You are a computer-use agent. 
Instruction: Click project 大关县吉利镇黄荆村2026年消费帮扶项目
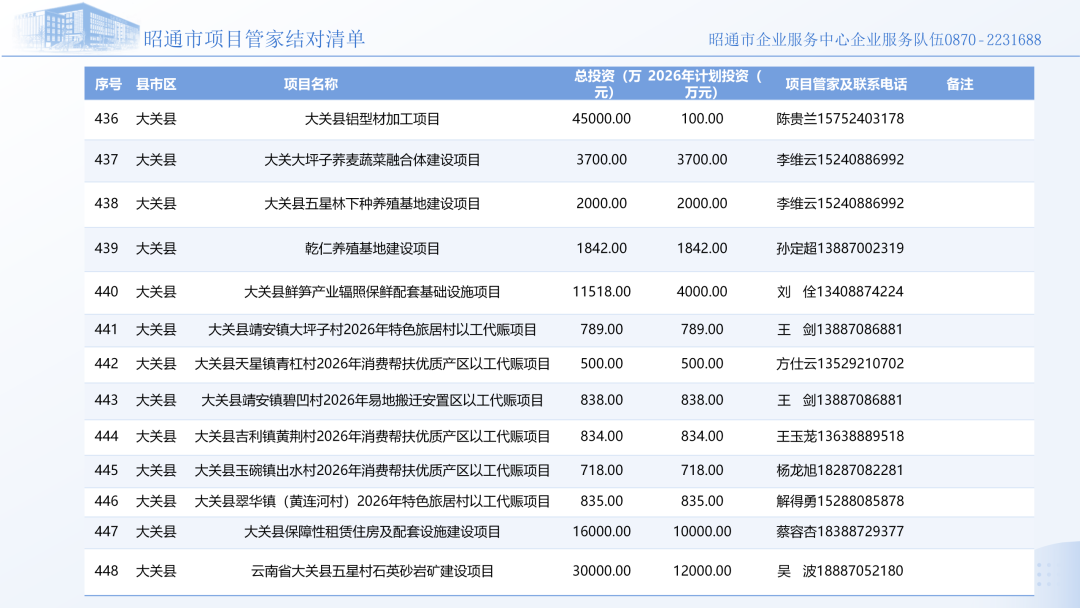click(x=372, y=437)
